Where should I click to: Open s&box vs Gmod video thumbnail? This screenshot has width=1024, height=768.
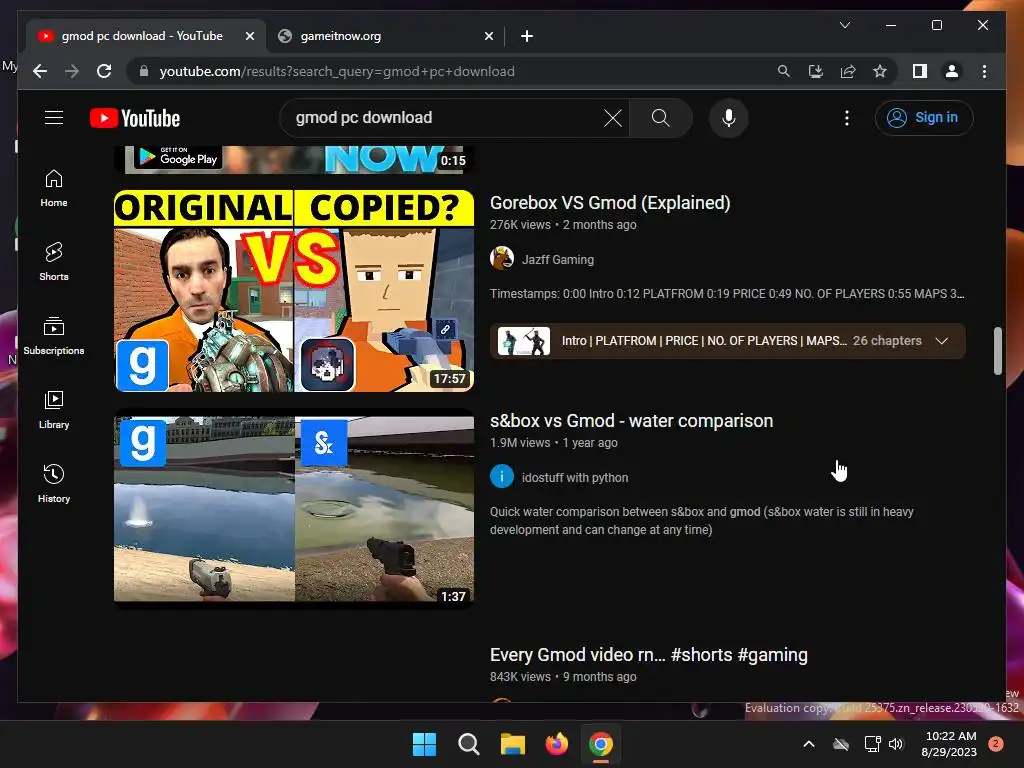tap(294, 509)
